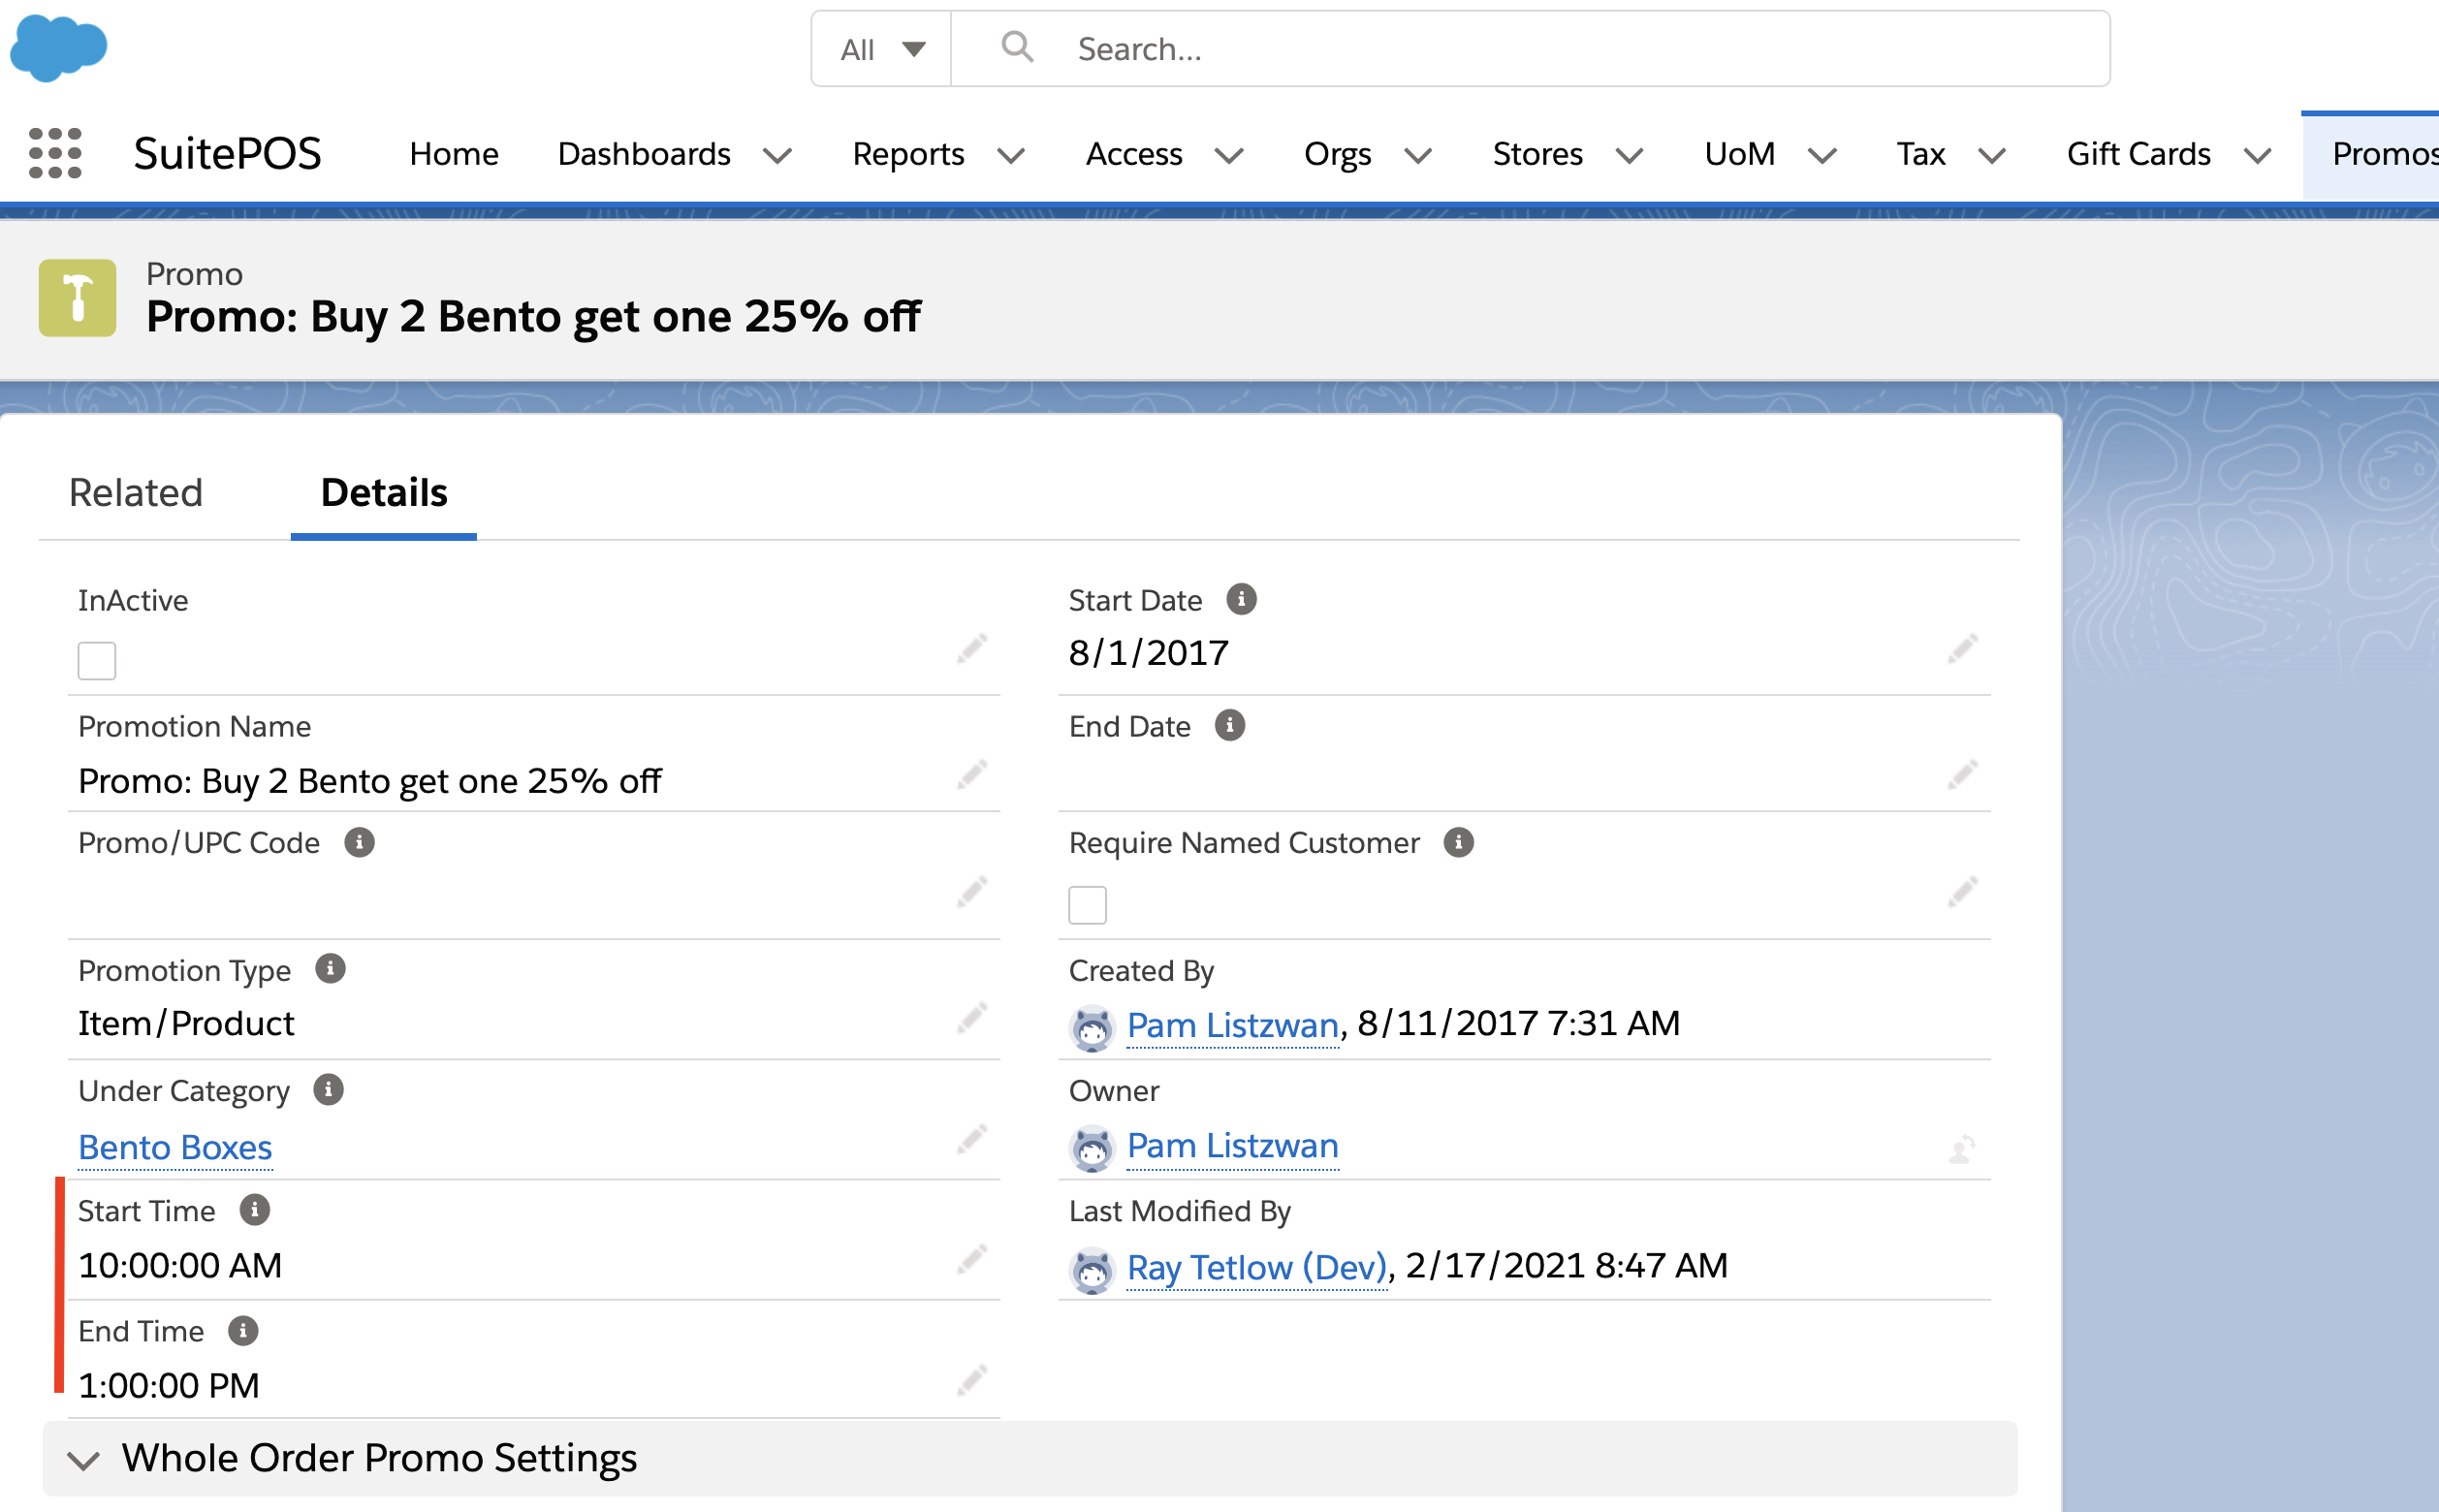Collapse the Whole Order Promo Settings section
Screen dimensions: 2439x1512
coord(83,1460)
